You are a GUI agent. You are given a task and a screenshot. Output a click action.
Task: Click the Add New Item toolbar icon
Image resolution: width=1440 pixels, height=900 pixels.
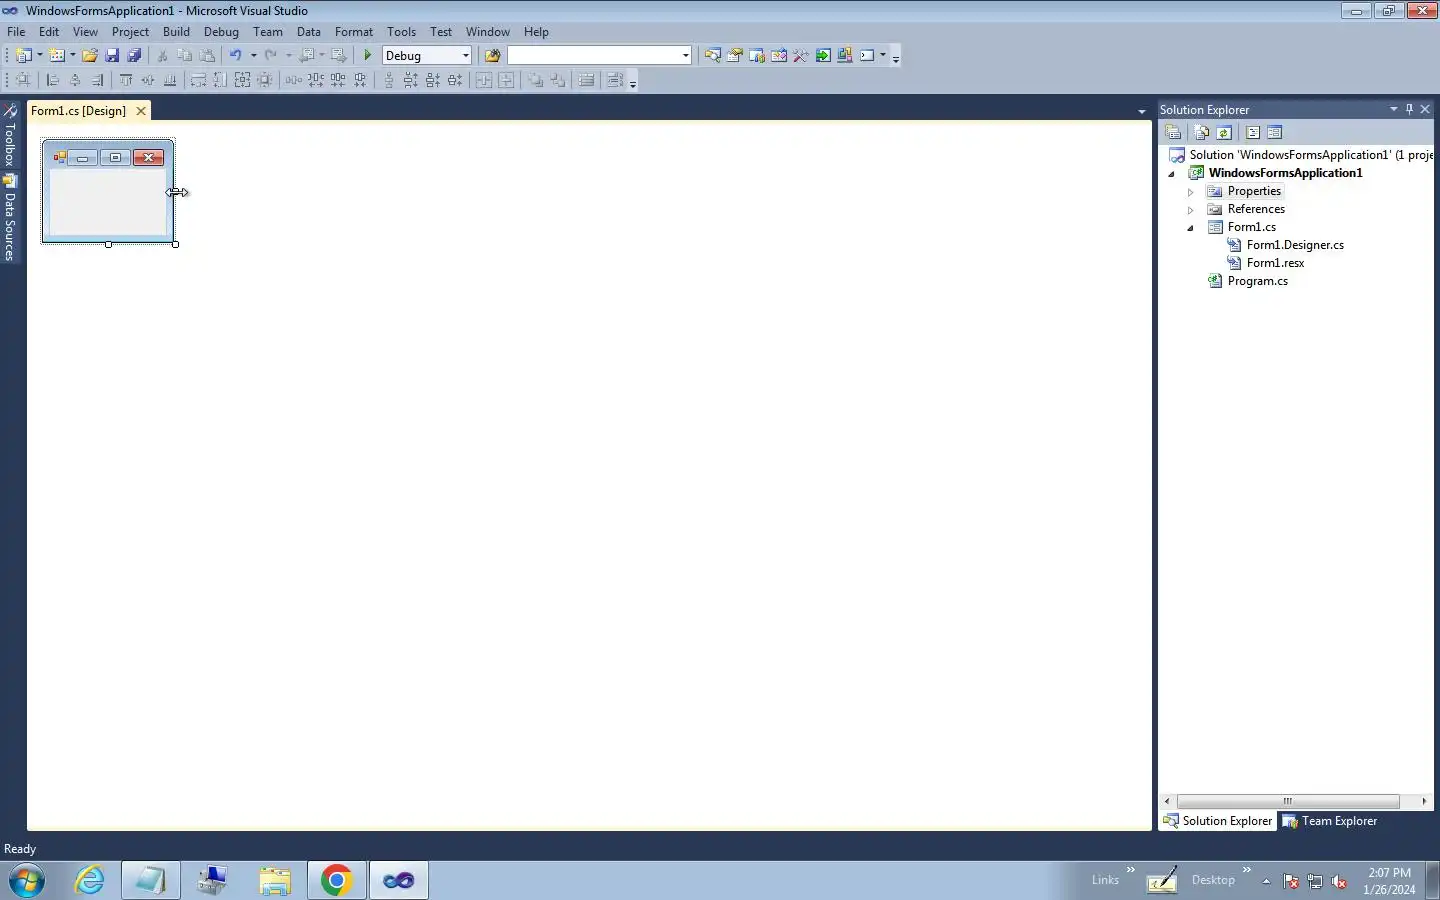pos(57,56)
